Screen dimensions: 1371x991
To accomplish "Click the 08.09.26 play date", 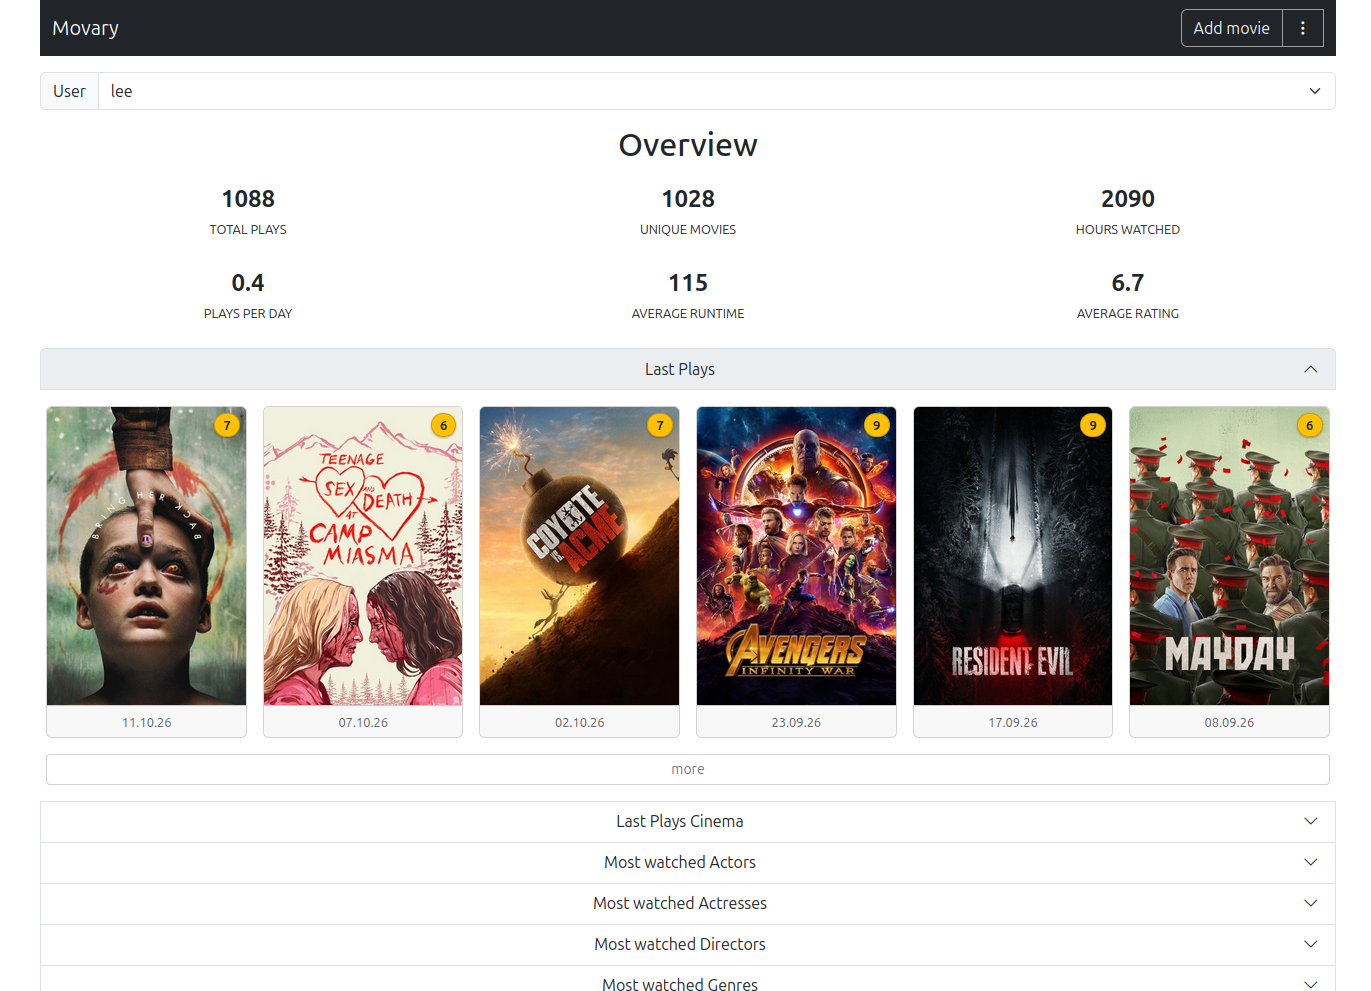I will (x=1229, y=722).
